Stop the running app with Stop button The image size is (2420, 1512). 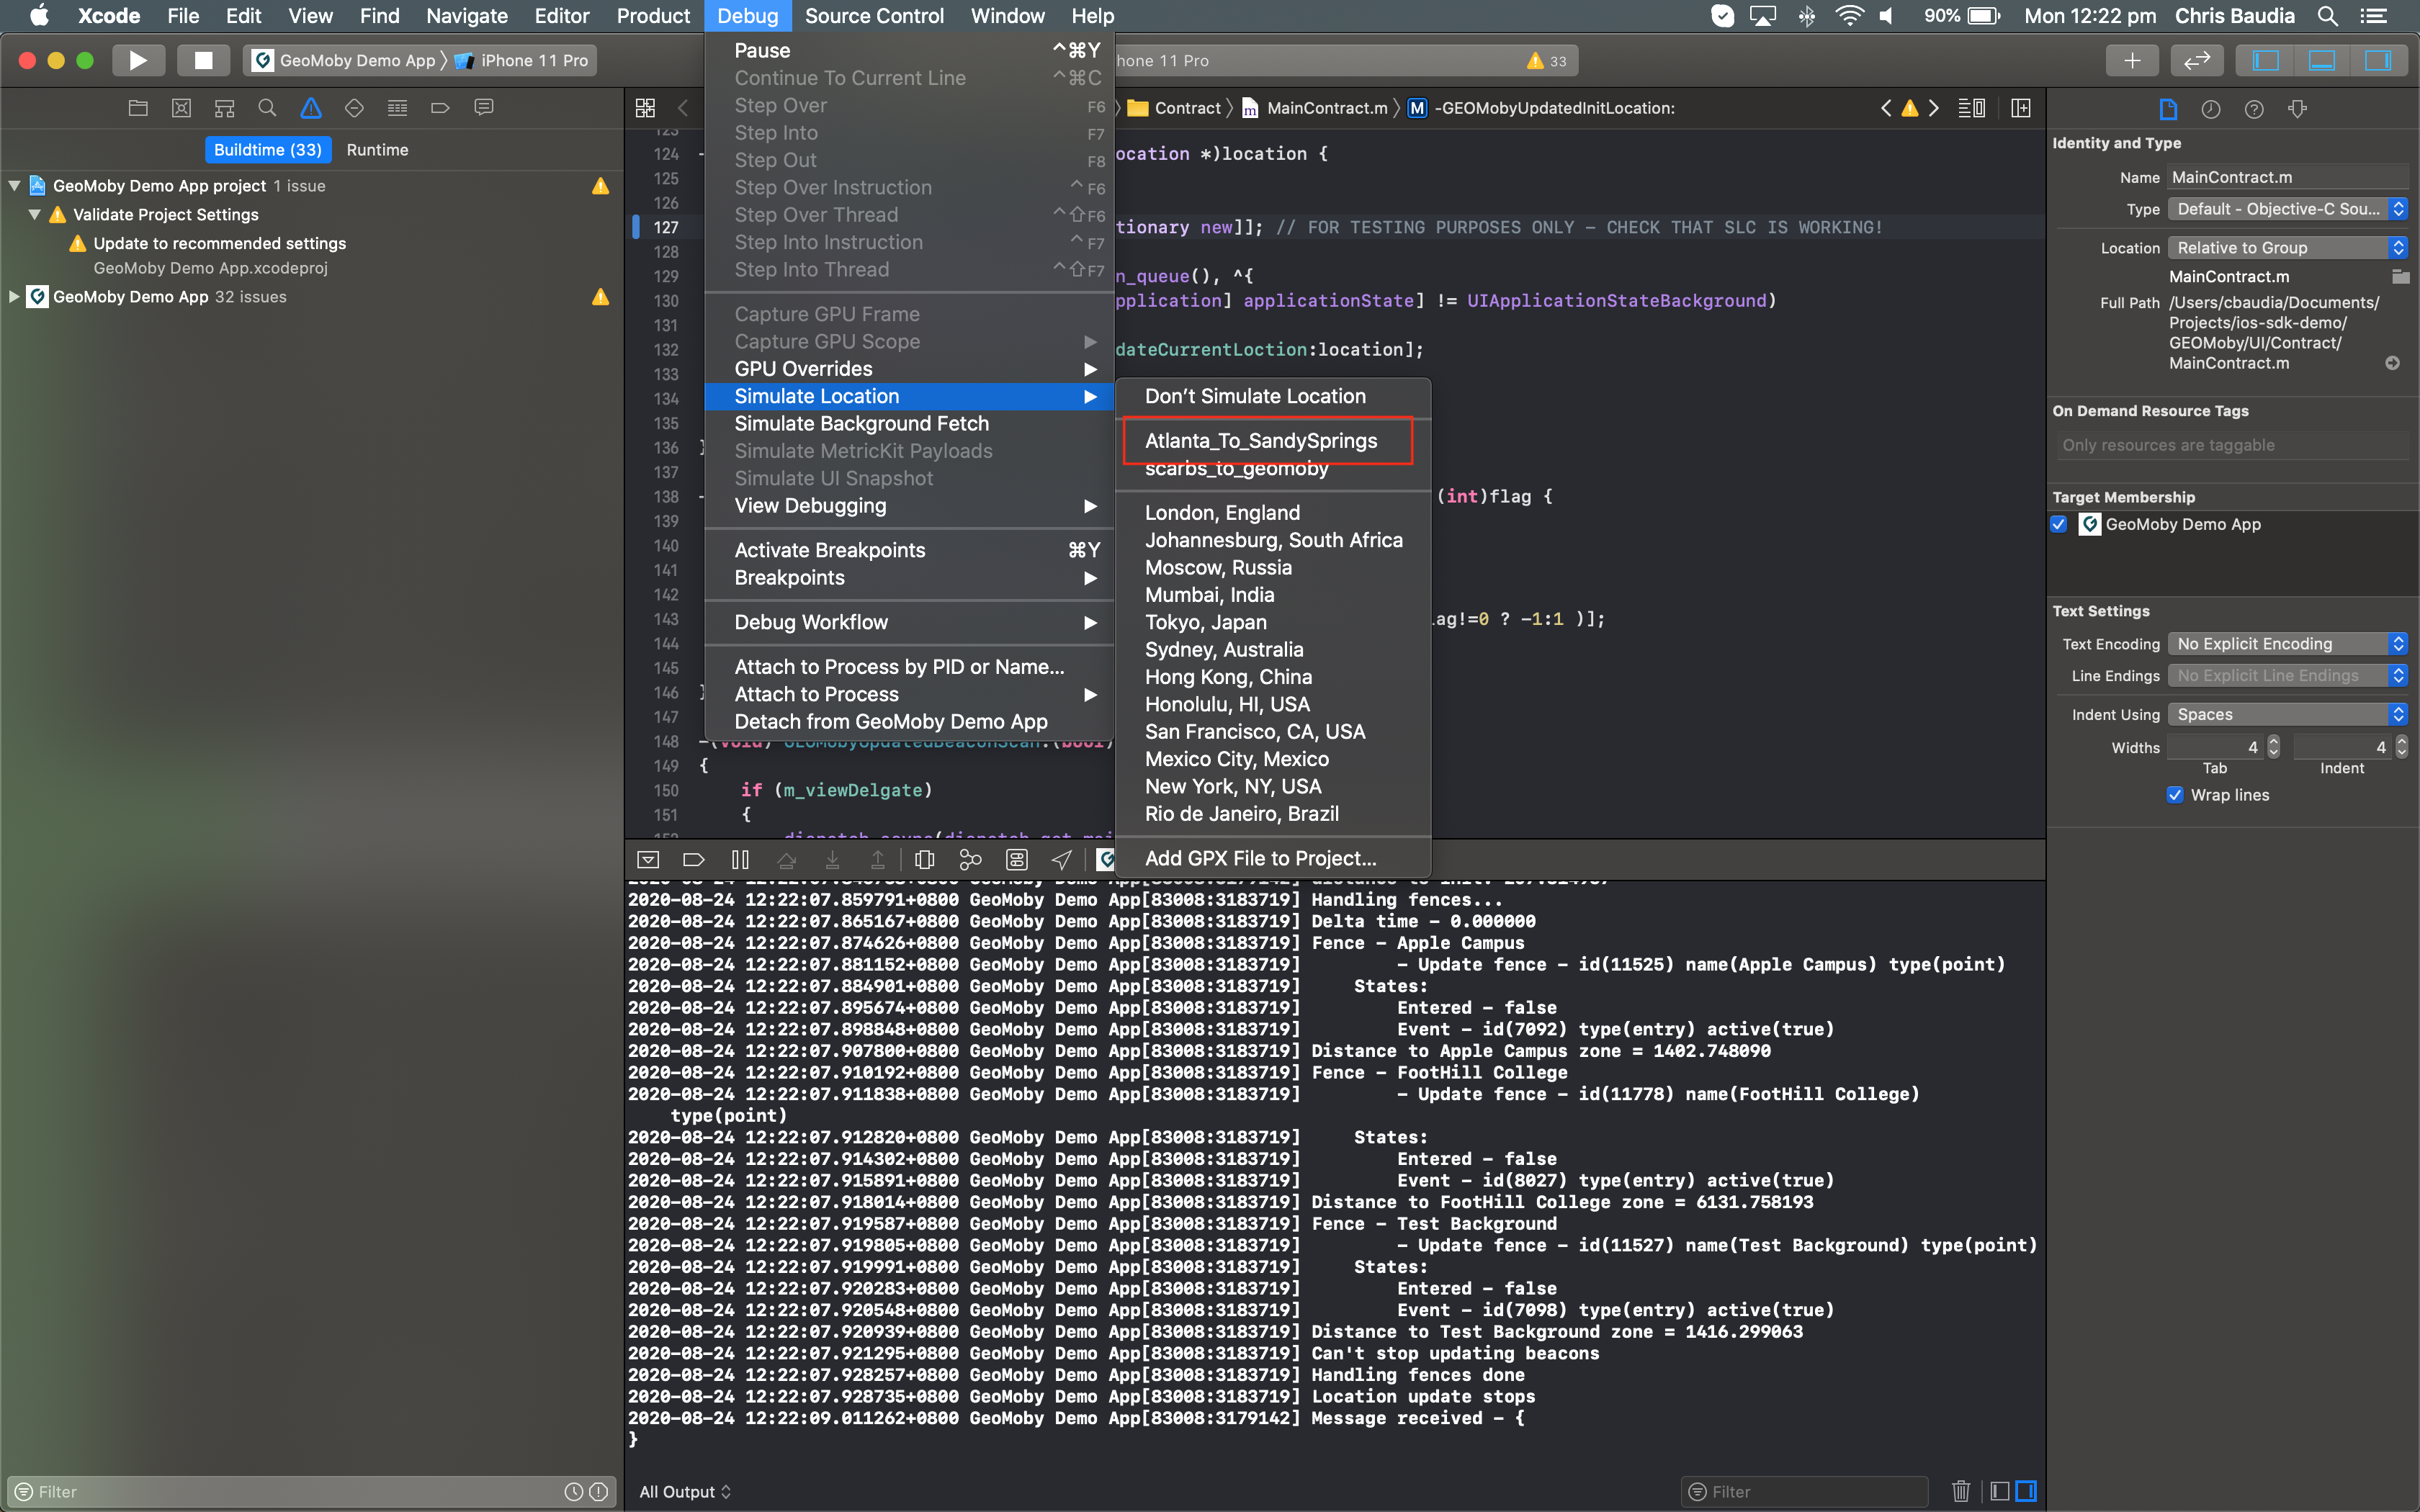coord(203,60)
